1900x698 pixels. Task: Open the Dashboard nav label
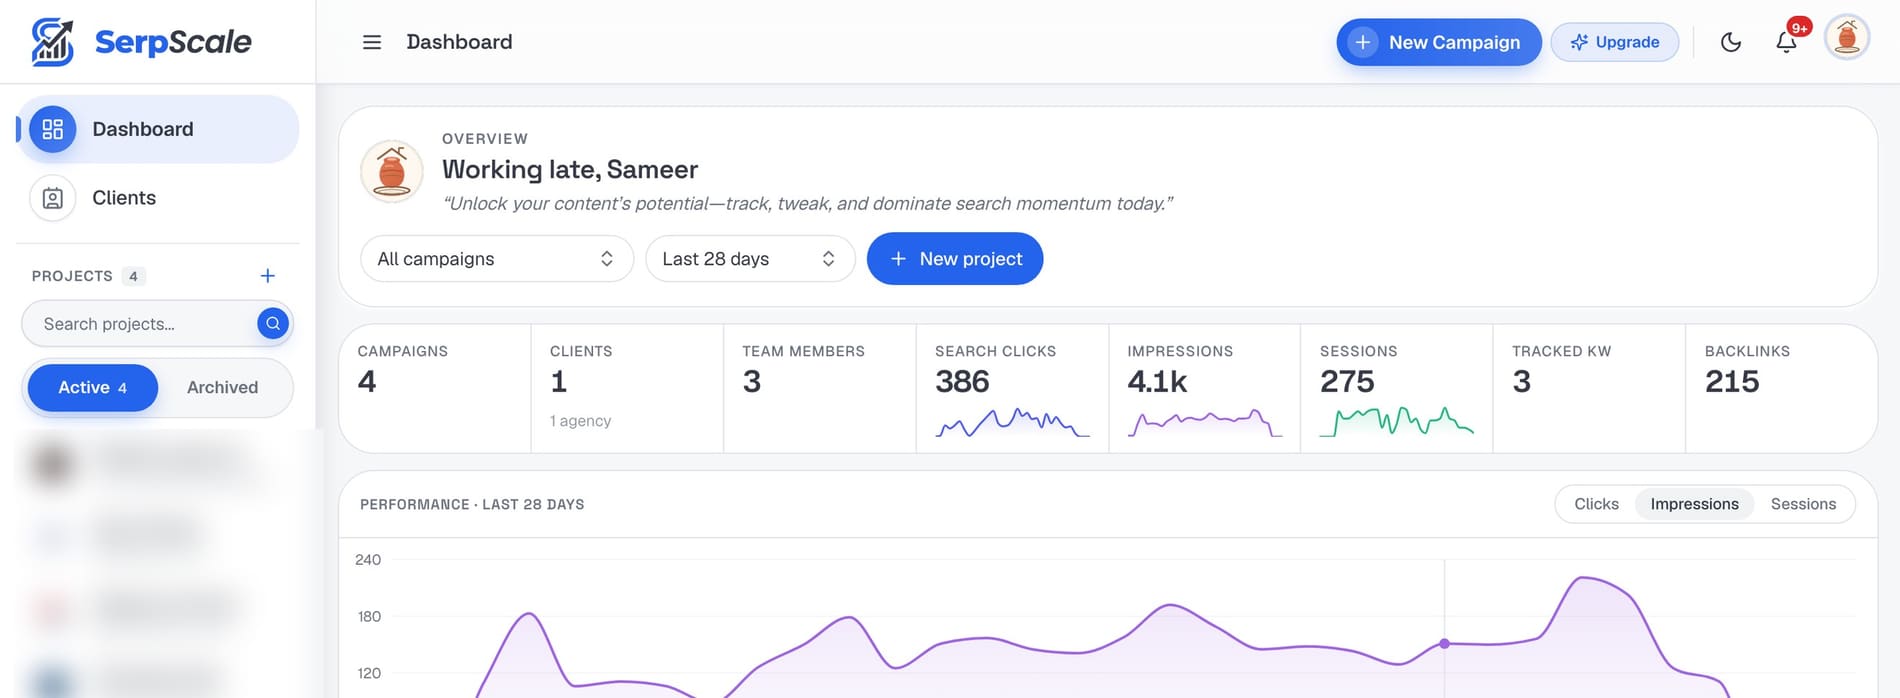(143, 129)
